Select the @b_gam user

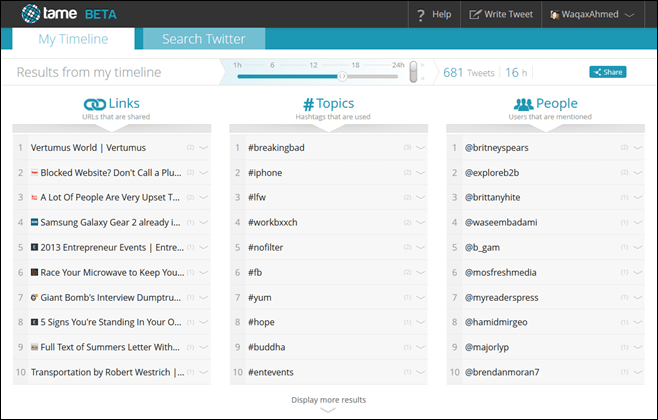click(x=482, y=248)
